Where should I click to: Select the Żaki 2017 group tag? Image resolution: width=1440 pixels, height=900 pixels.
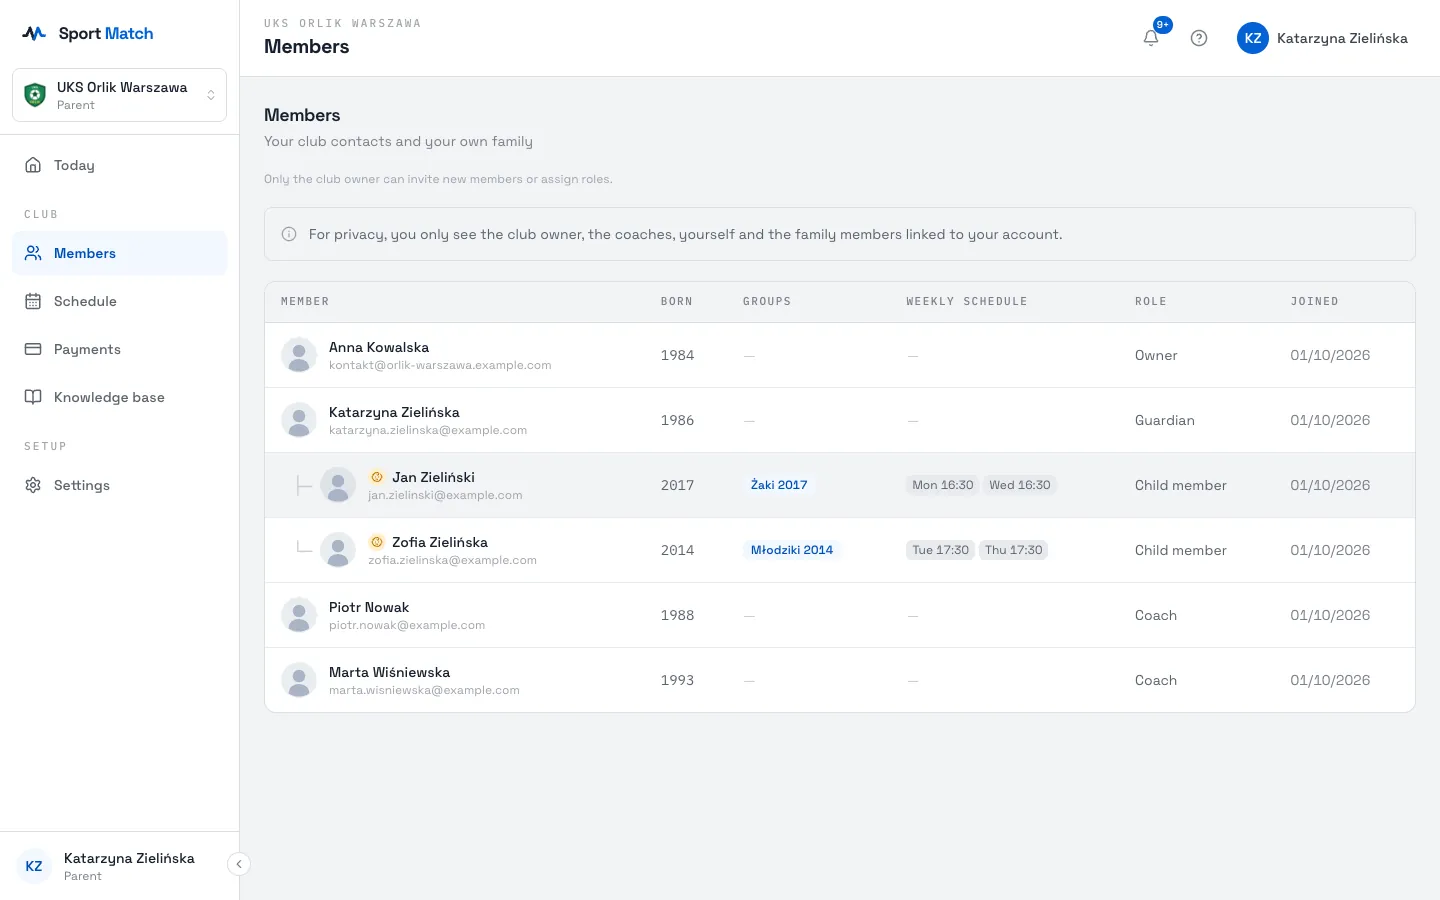coord(779,485)
